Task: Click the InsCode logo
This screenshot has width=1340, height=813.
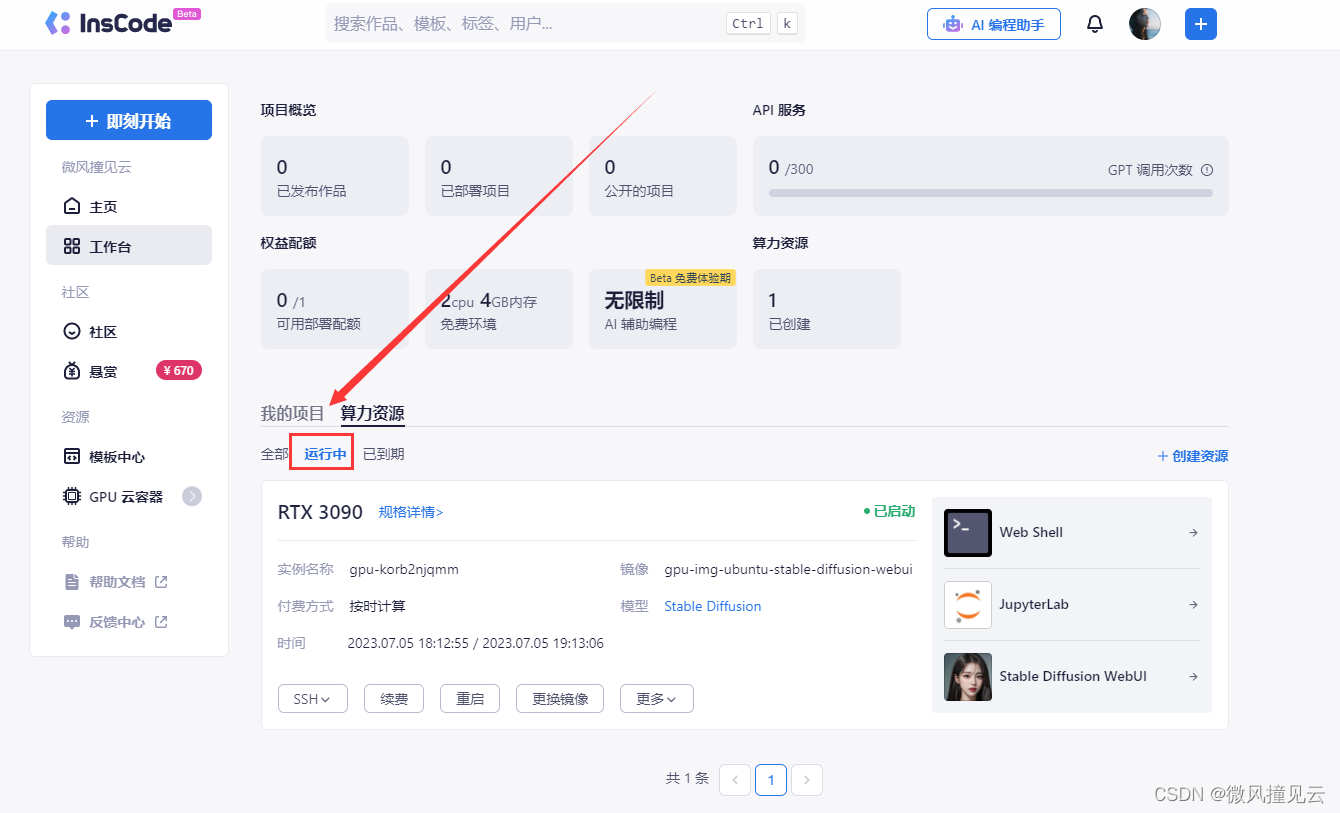Action: (122, 23)
